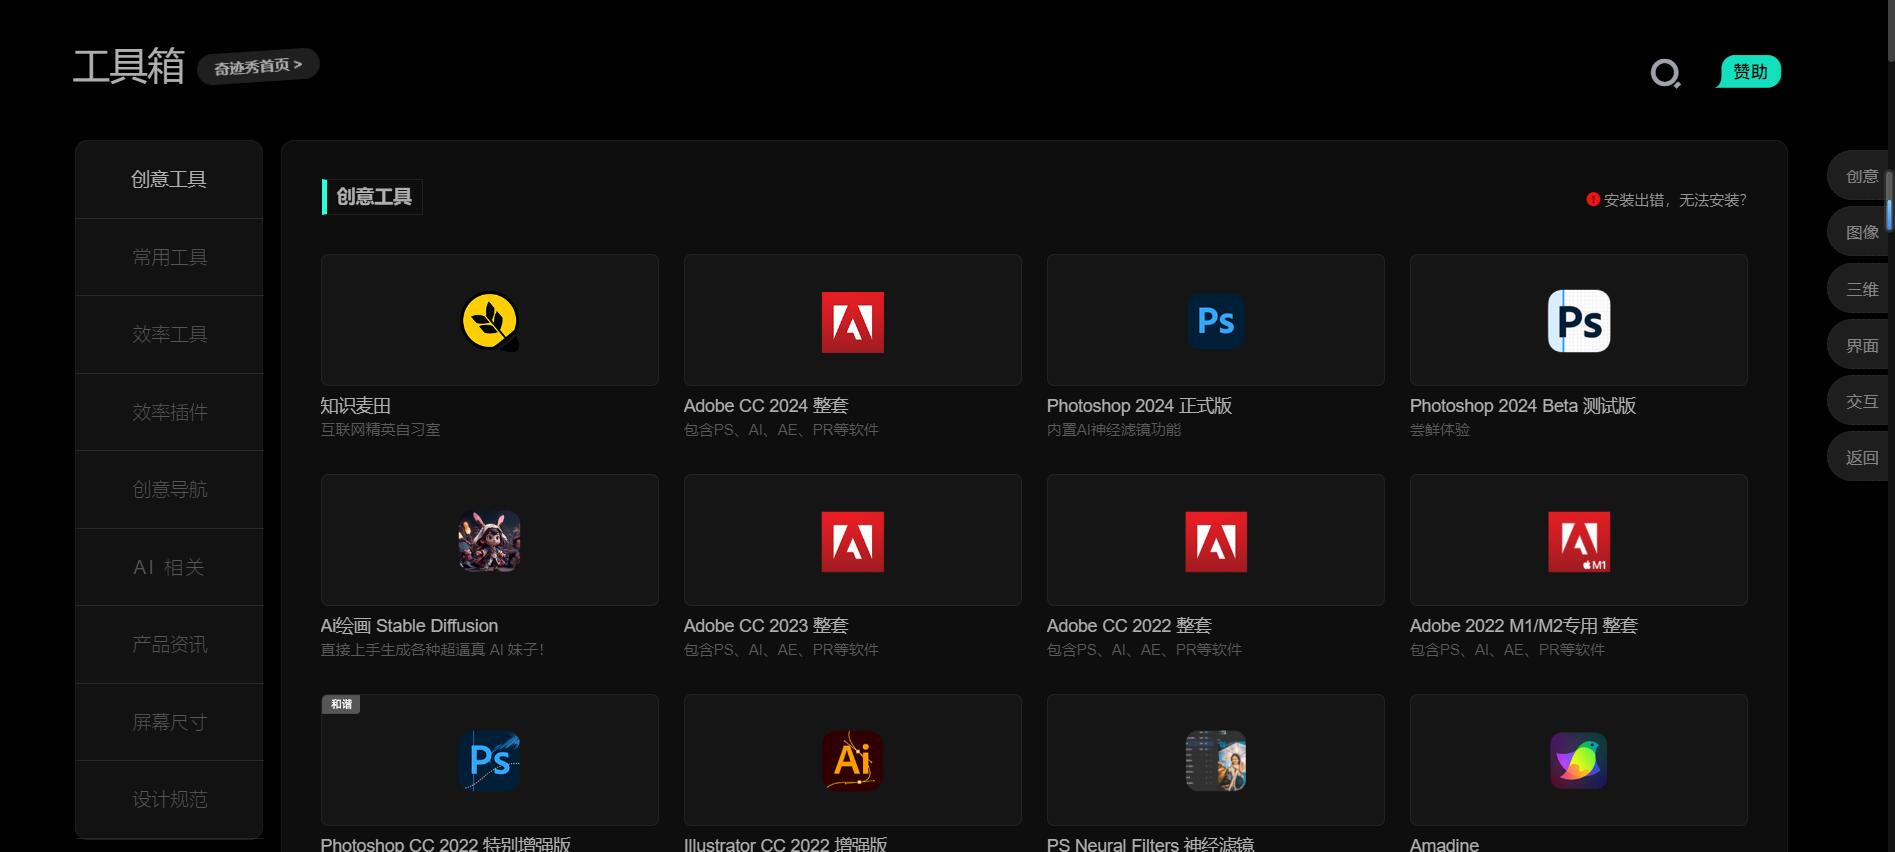The height and width of the screenshot is (852, 1895).
Task: Open Photoshop 2024 Beta white Ps icon
Action: [x=1578, y=321]
